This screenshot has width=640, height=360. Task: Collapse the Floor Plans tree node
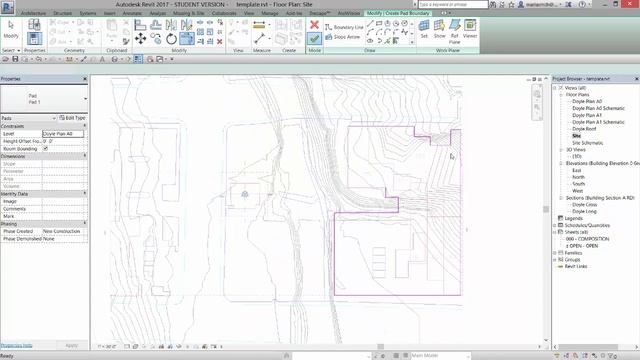coord(562,95)
